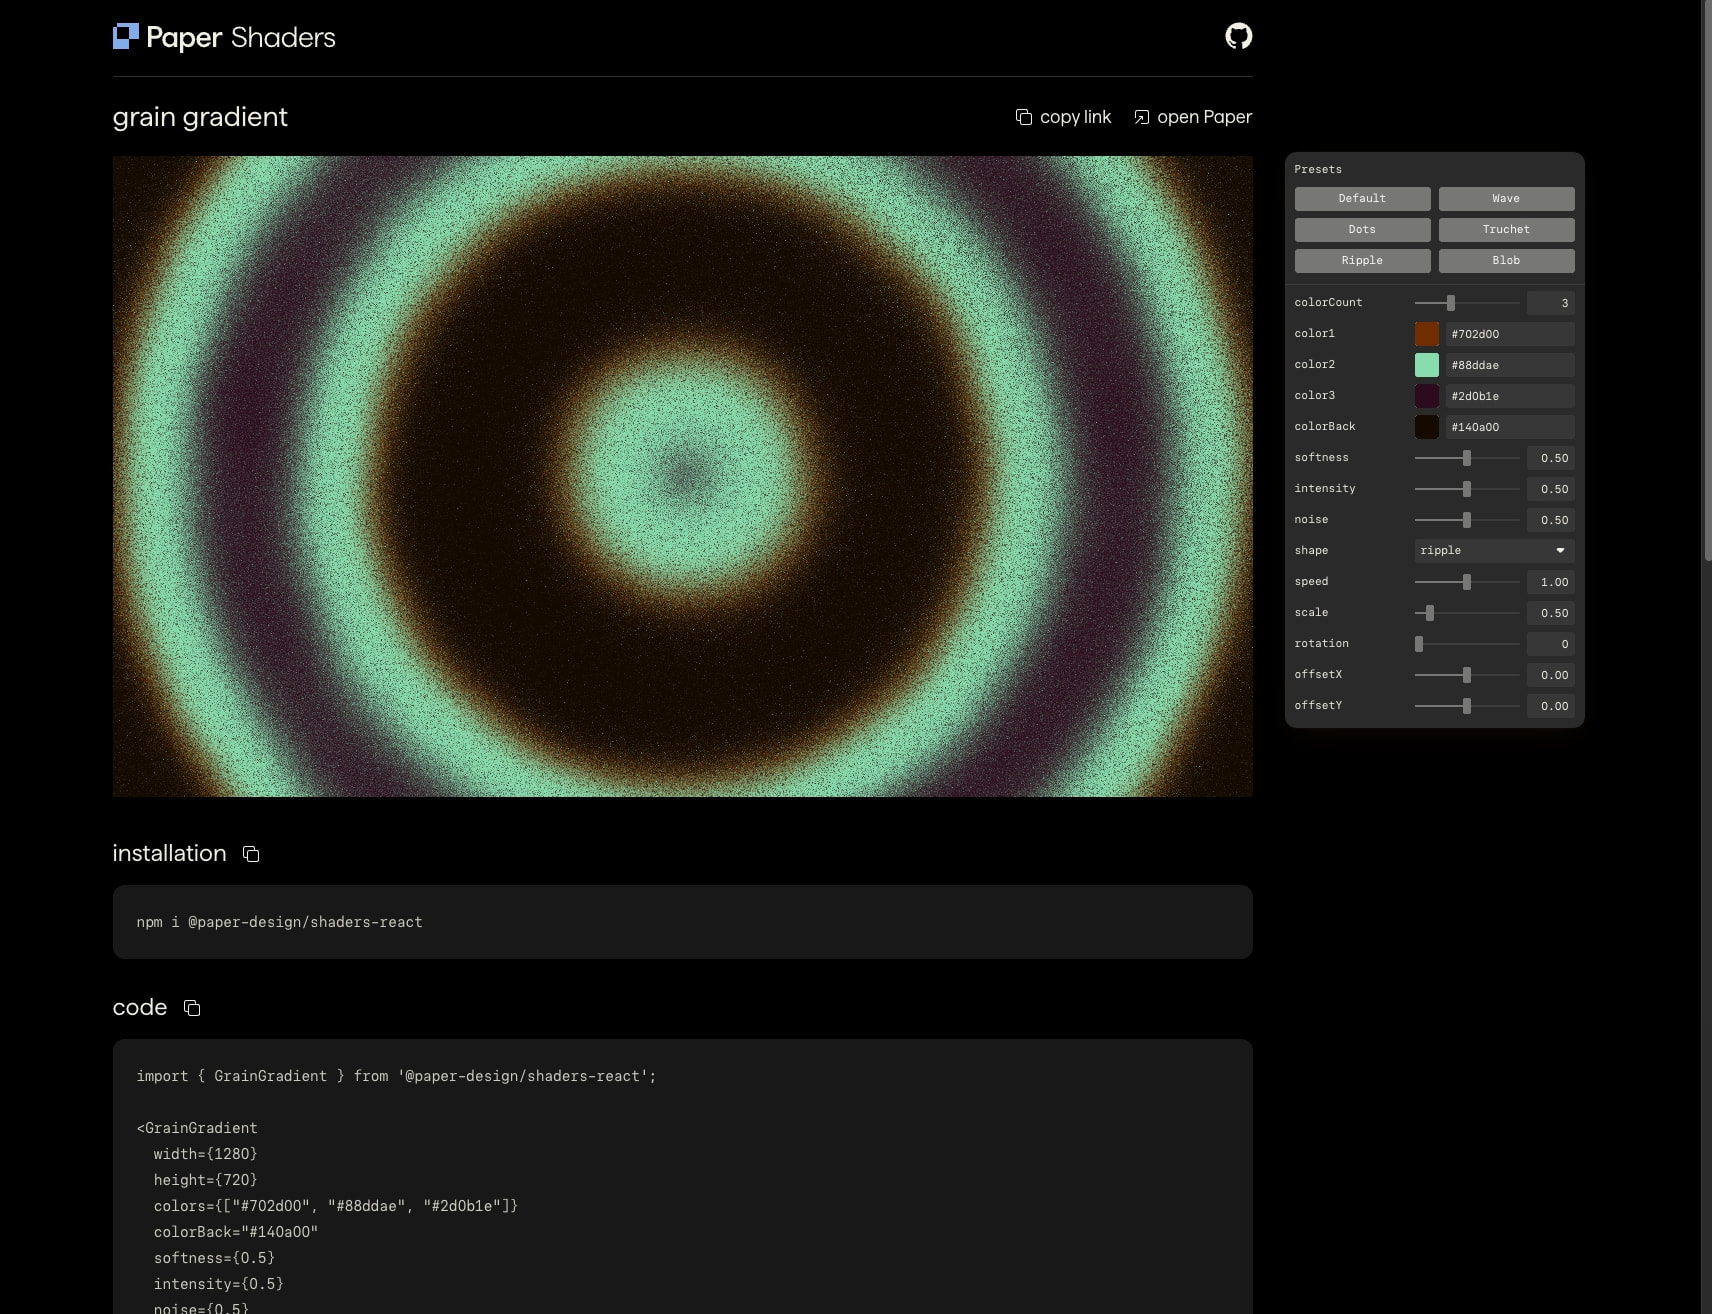The height and width of the screenshot is (1314, 1712).
Task: Click the import GrainGradient code line
Action: 397,1076
